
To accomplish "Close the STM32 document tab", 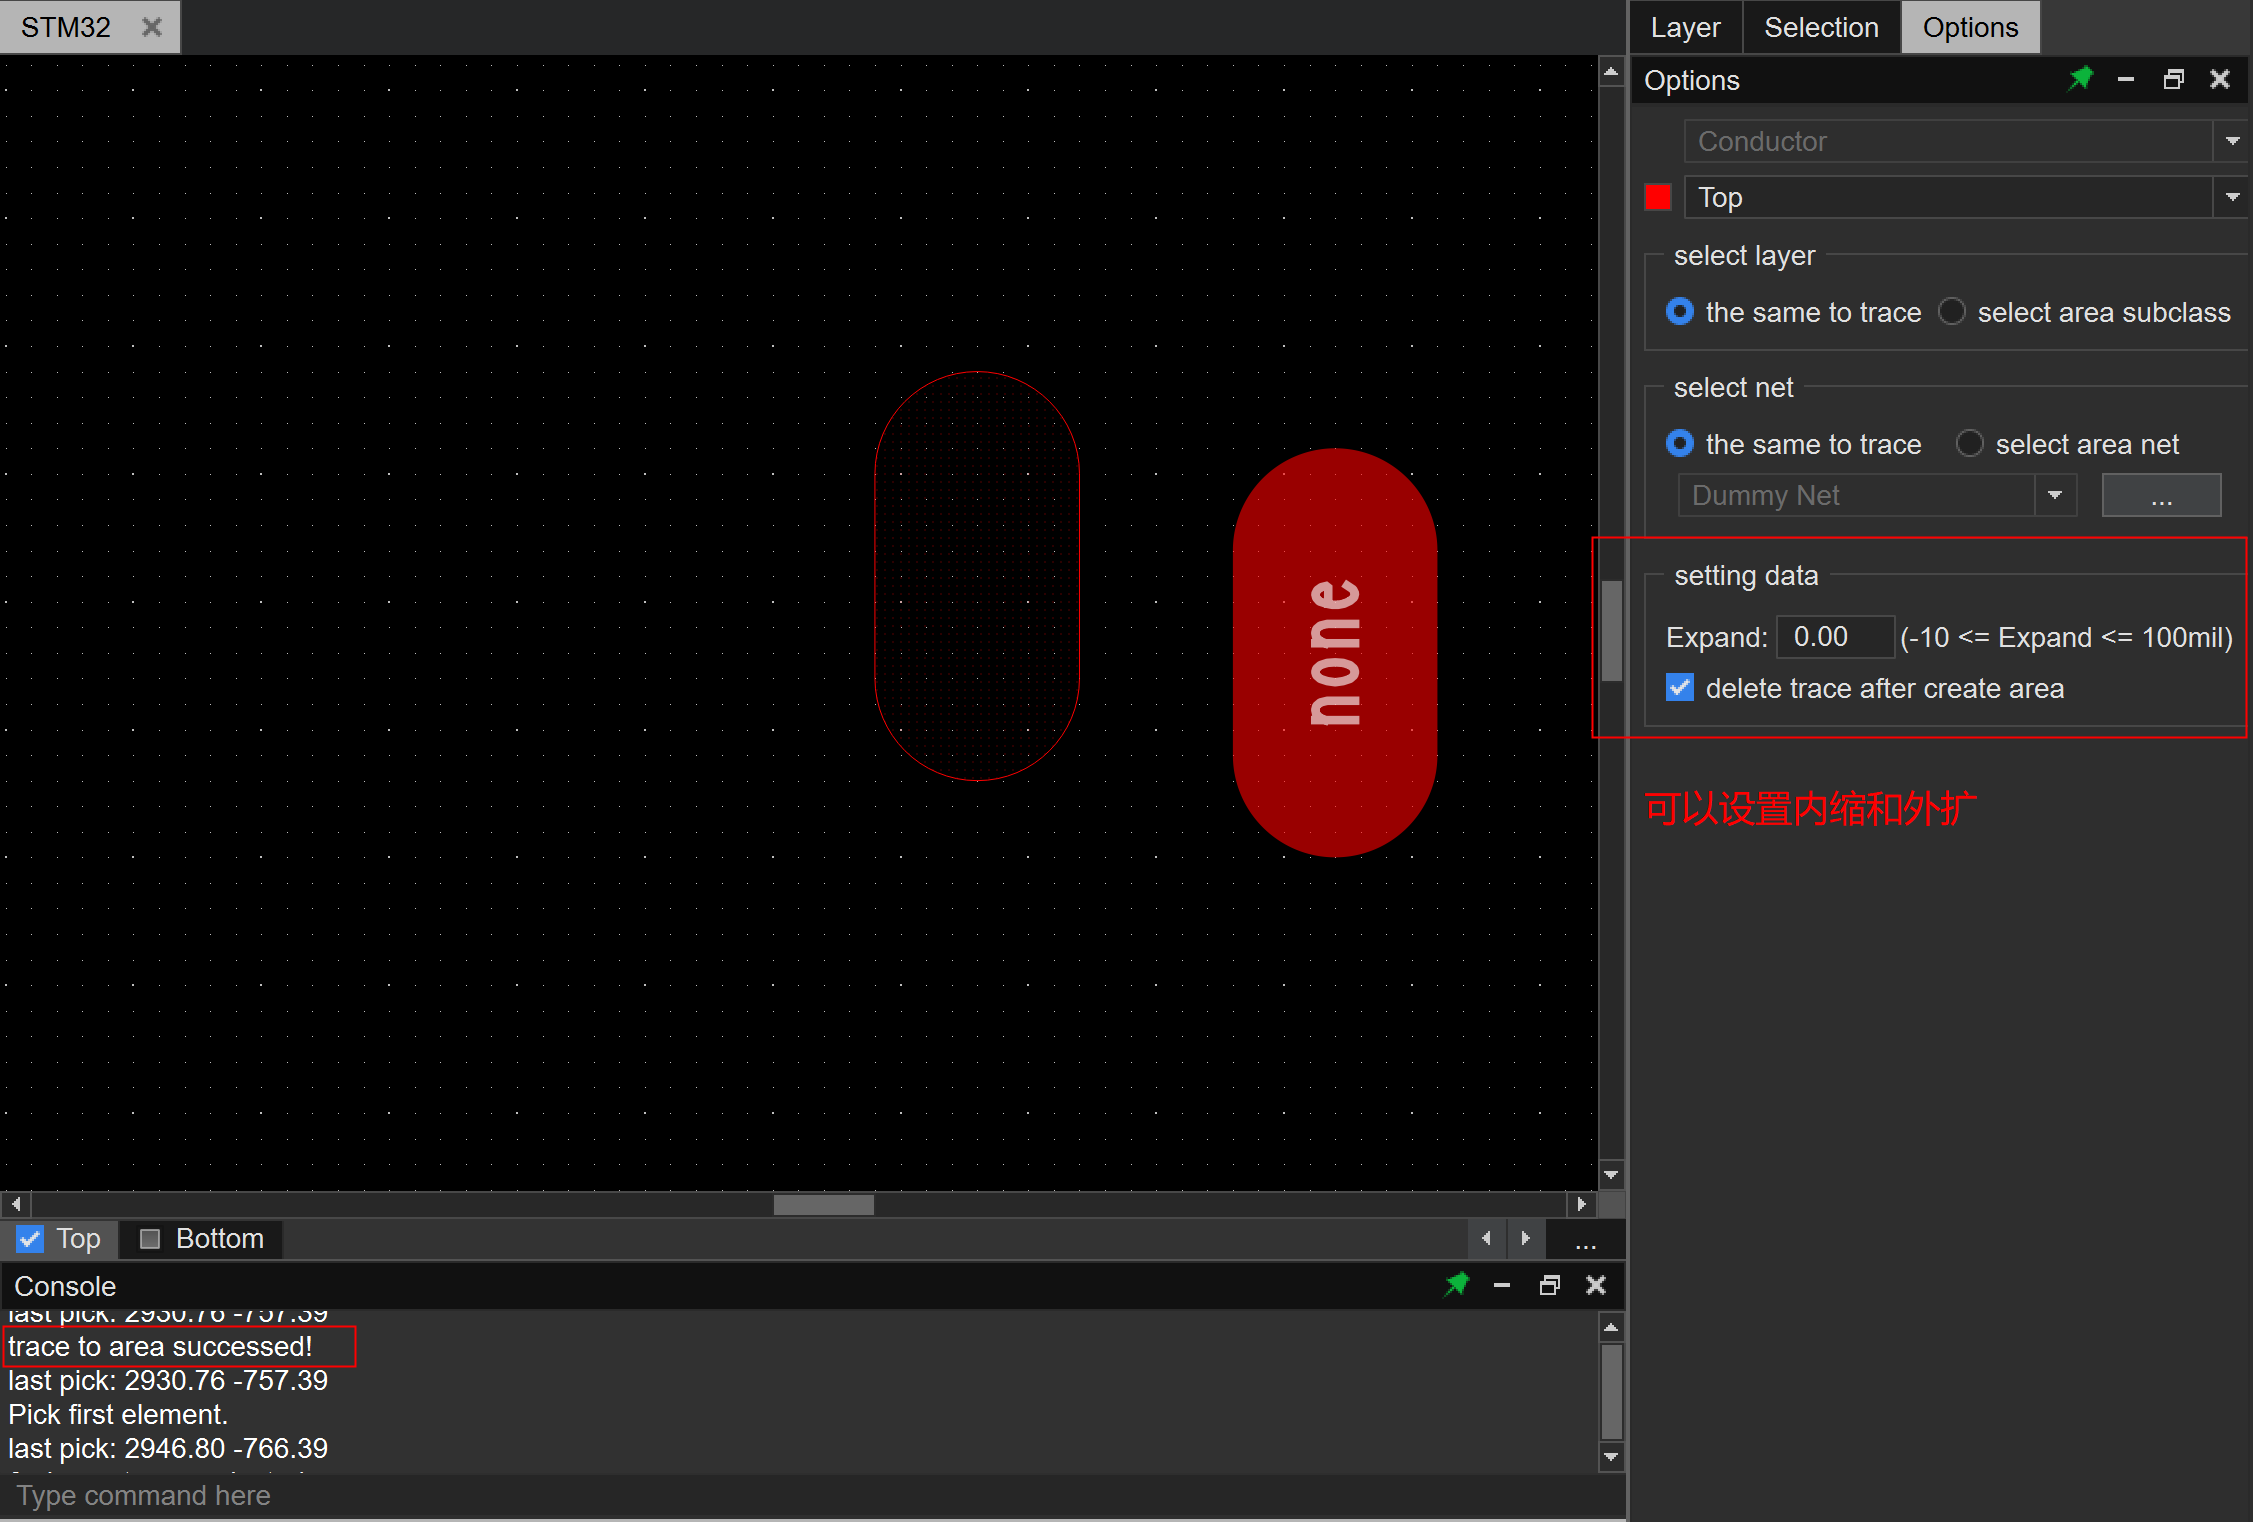I will (x=152, y=27).
